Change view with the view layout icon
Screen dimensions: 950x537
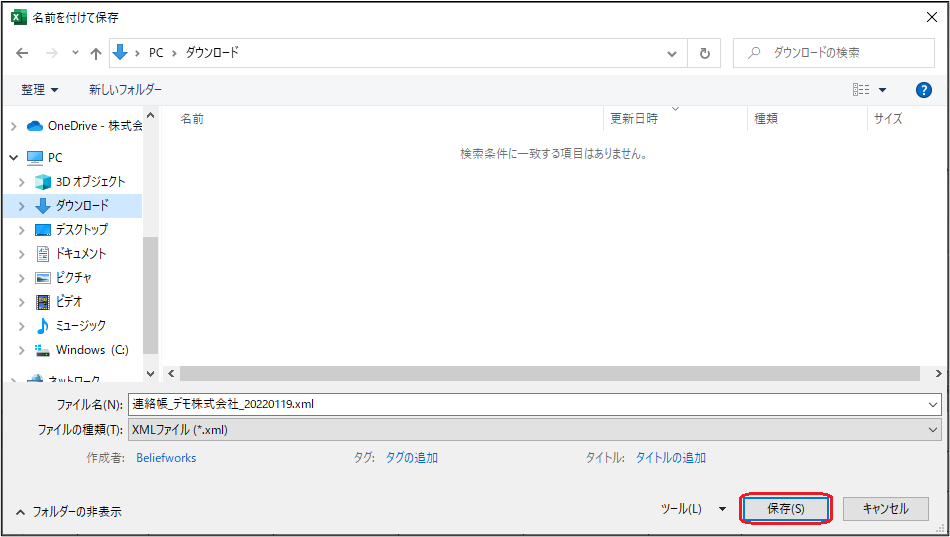click(x=861, y=90)
